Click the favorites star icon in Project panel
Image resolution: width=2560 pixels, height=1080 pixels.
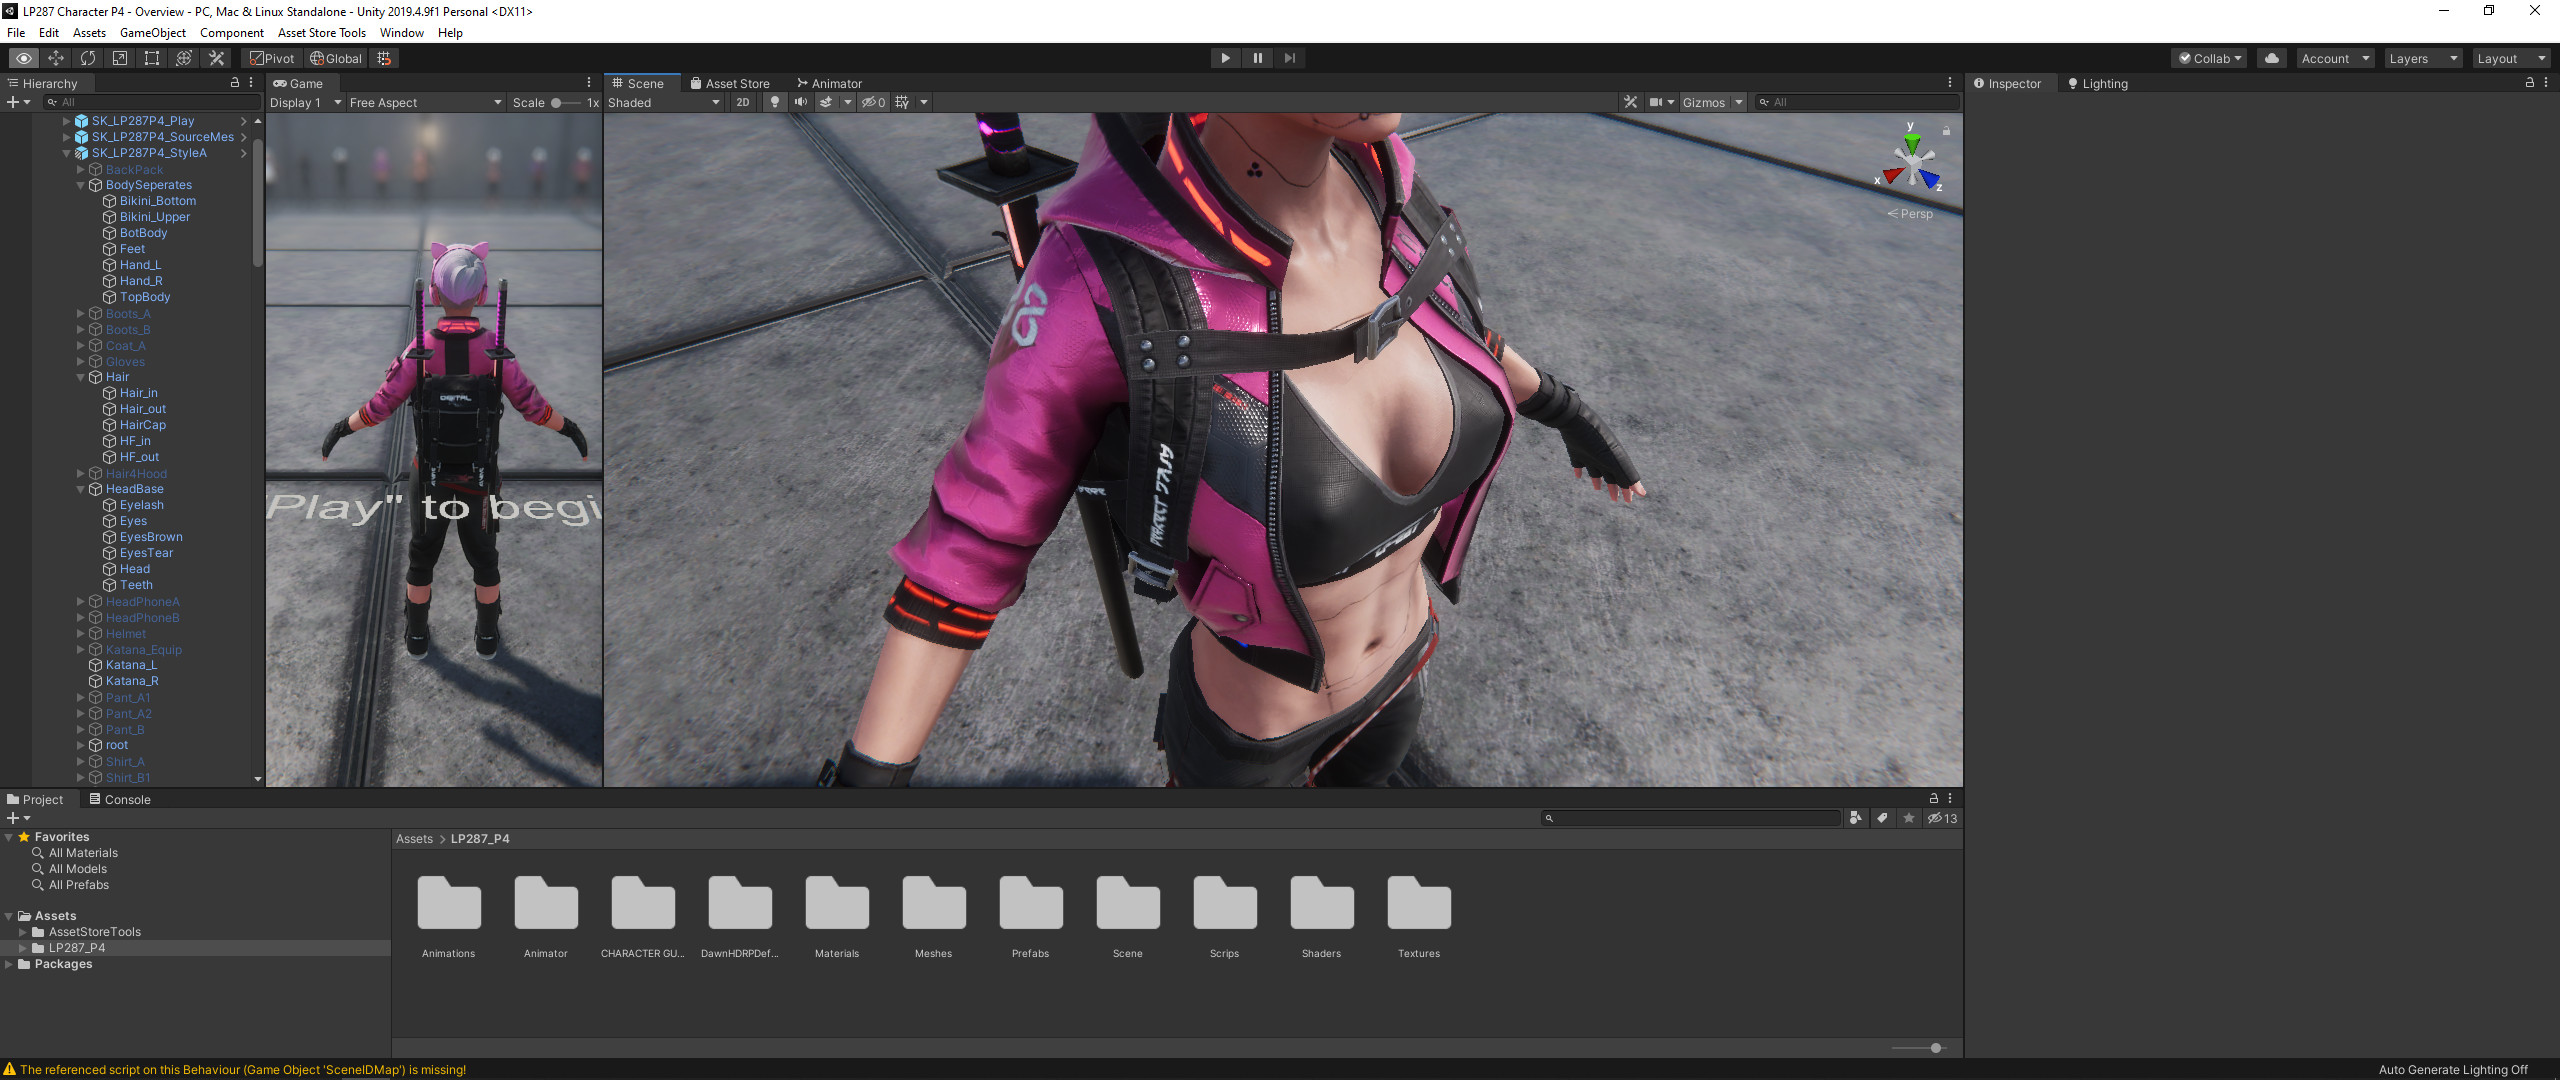(1909, 818)
